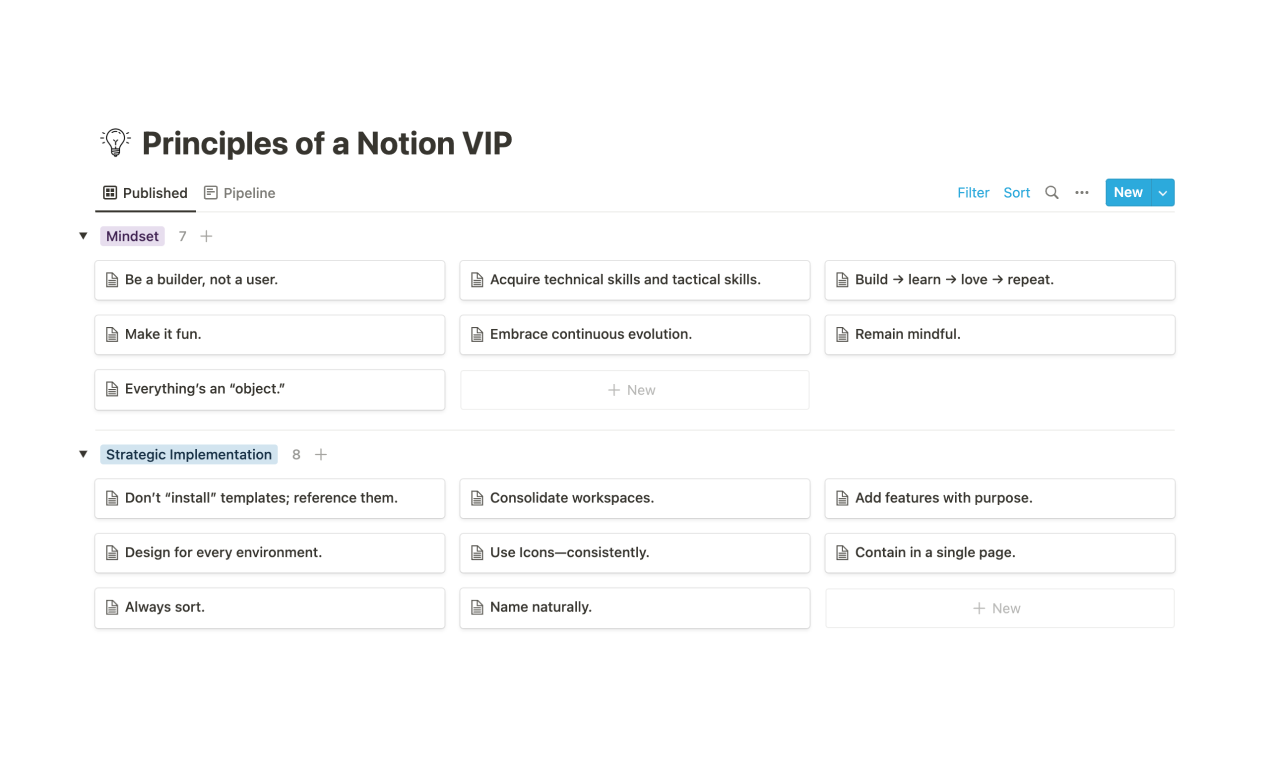Open the search magnifier icon
This screenshot has width=1270, height=760.
click(1052, 193)
